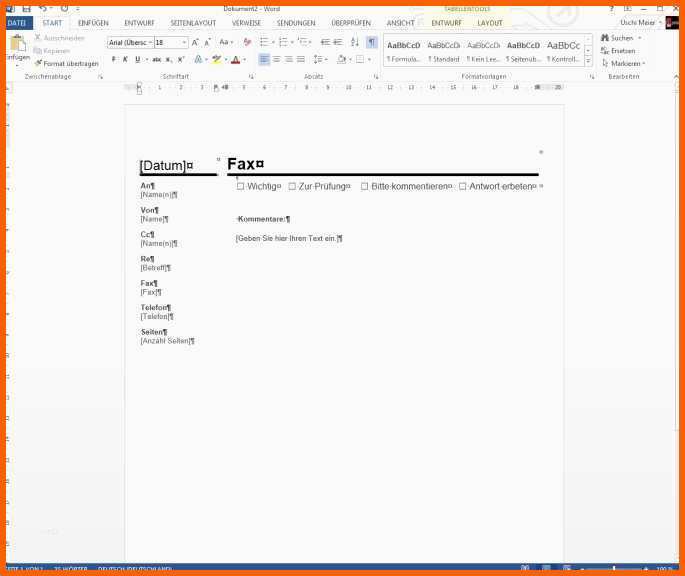Open the Uscle Meier account menu
The image size is (685, 576).
pyautogui.click(x=640, y=22)
